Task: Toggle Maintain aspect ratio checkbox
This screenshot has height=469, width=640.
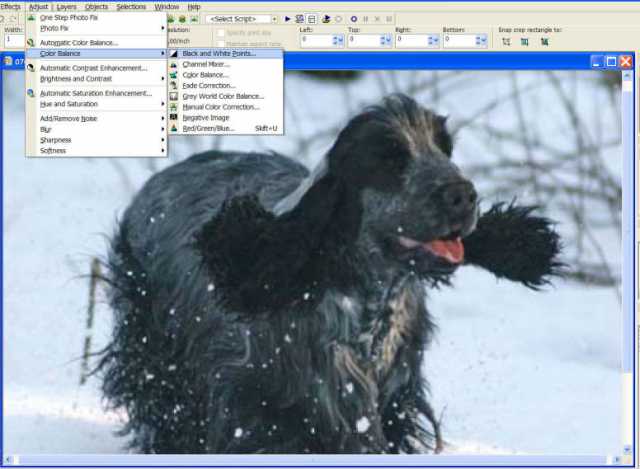Action: [221, 44]
